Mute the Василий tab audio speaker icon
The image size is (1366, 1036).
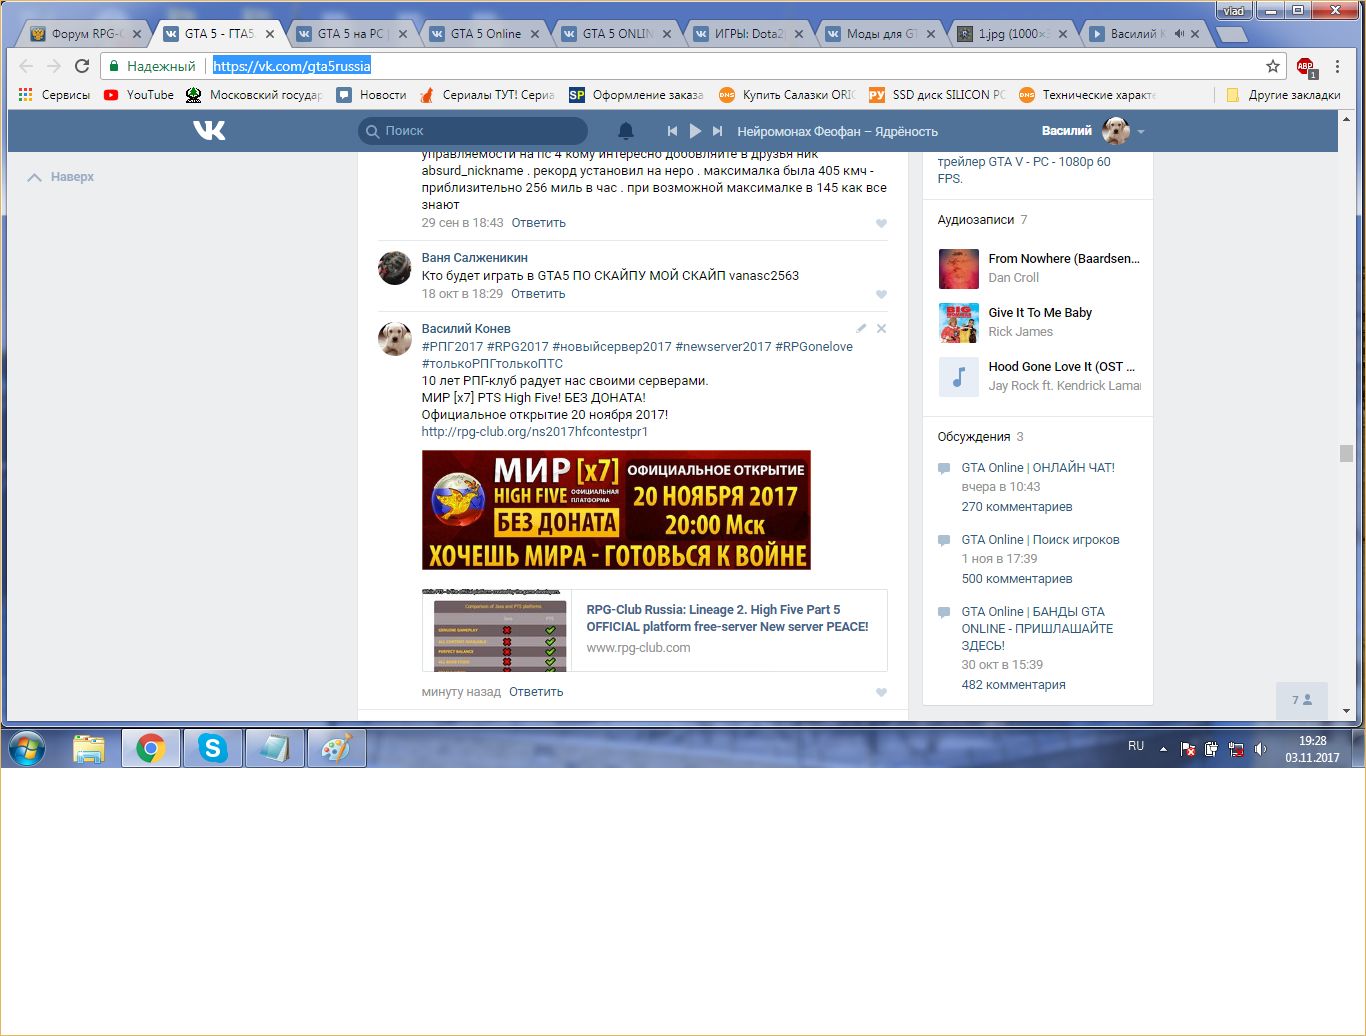coord(1179,34)
